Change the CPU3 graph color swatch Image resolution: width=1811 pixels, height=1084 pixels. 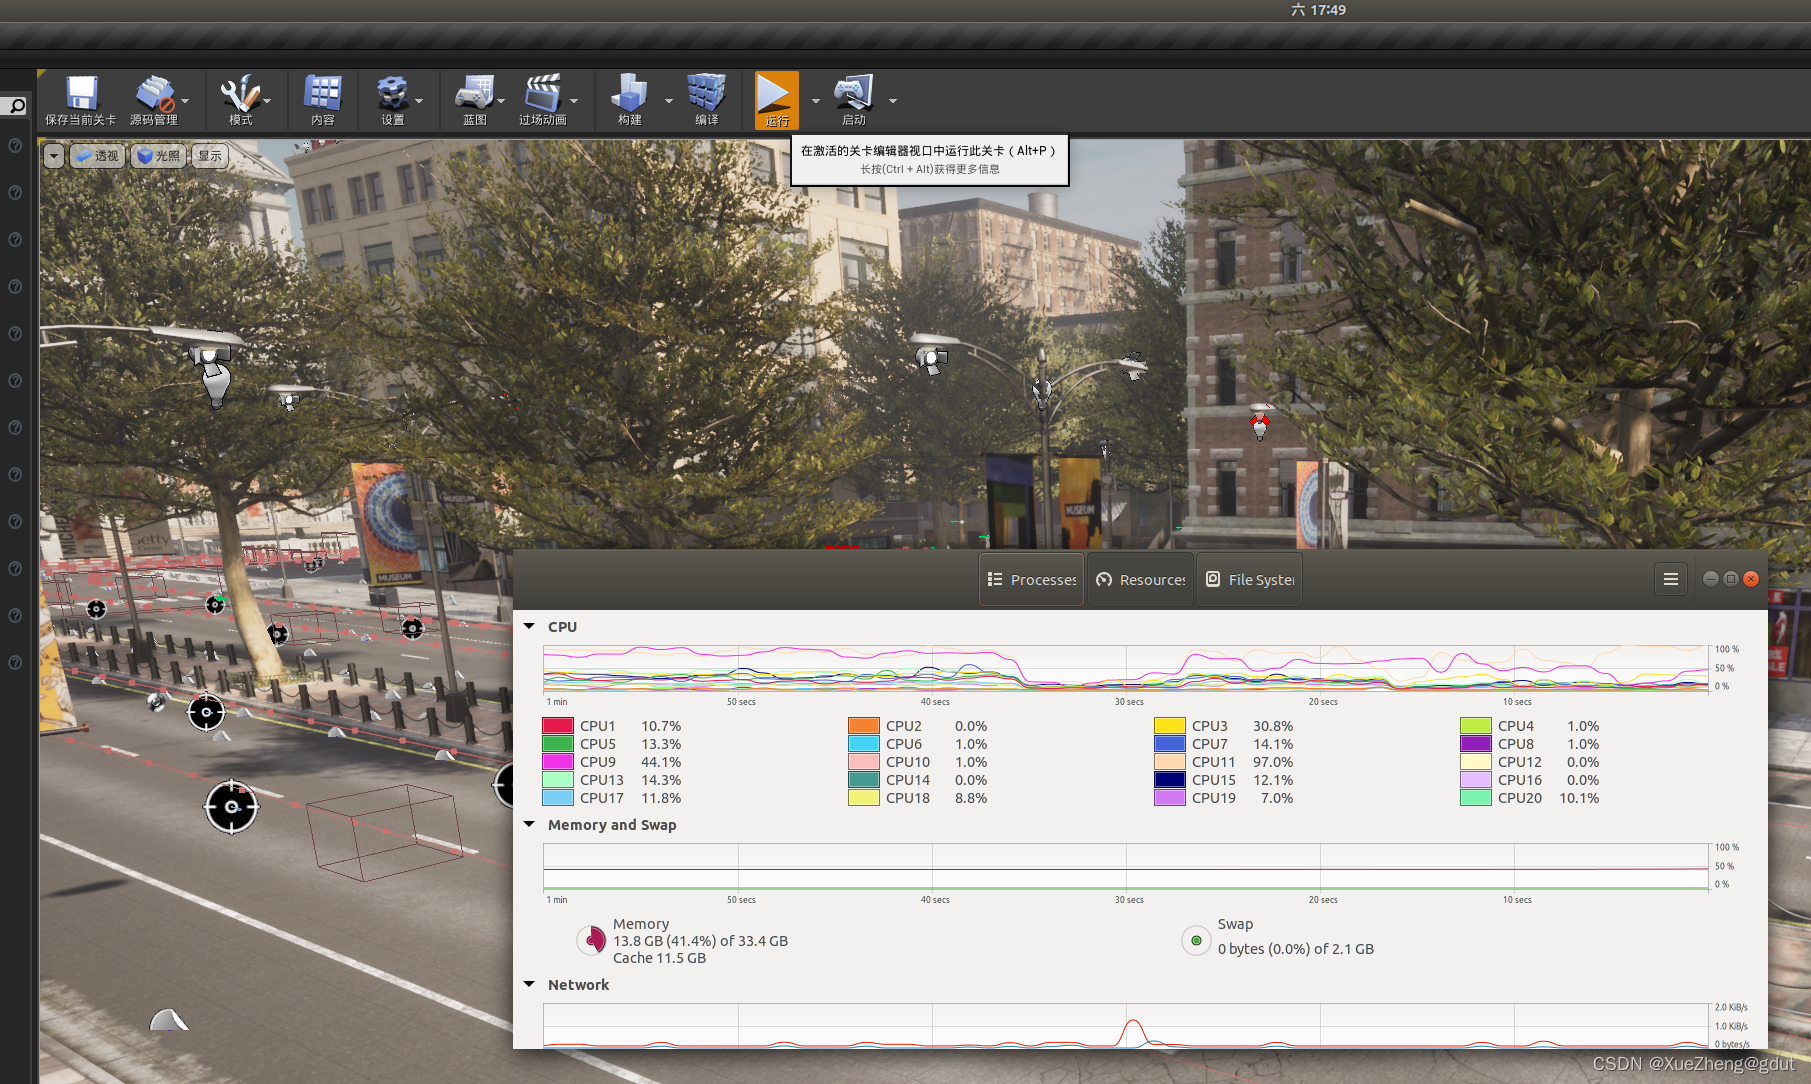(x=1170, y=726)
